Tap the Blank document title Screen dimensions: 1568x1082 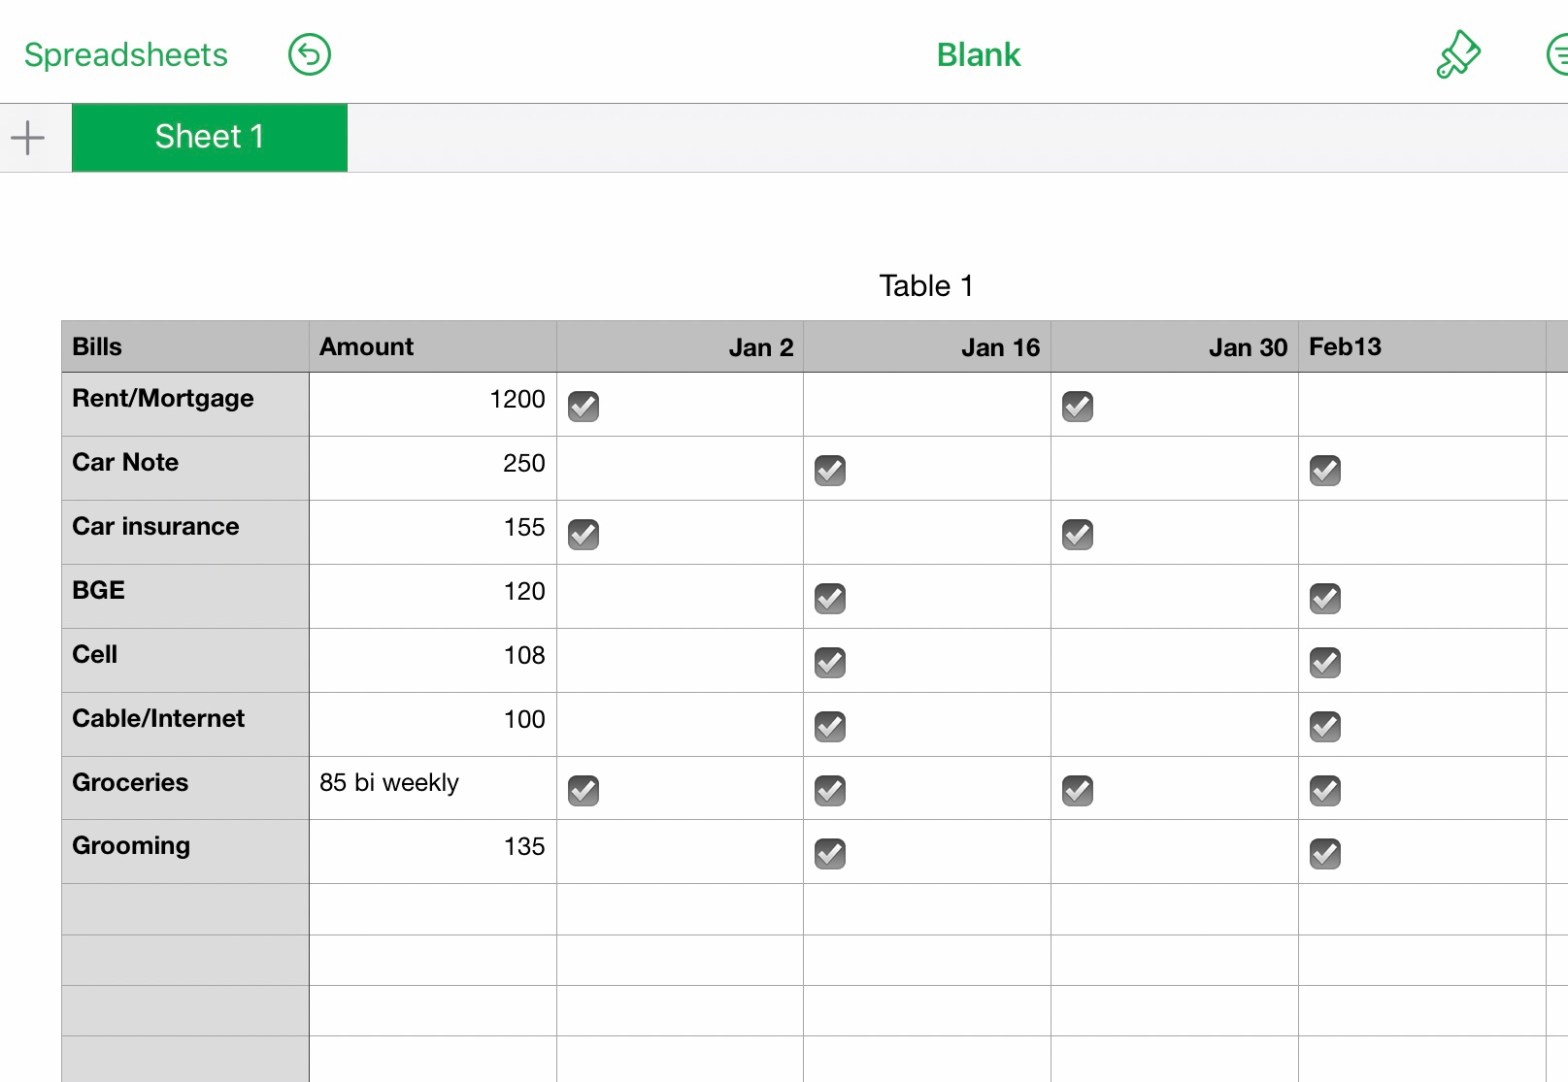(x=978, y=55)
